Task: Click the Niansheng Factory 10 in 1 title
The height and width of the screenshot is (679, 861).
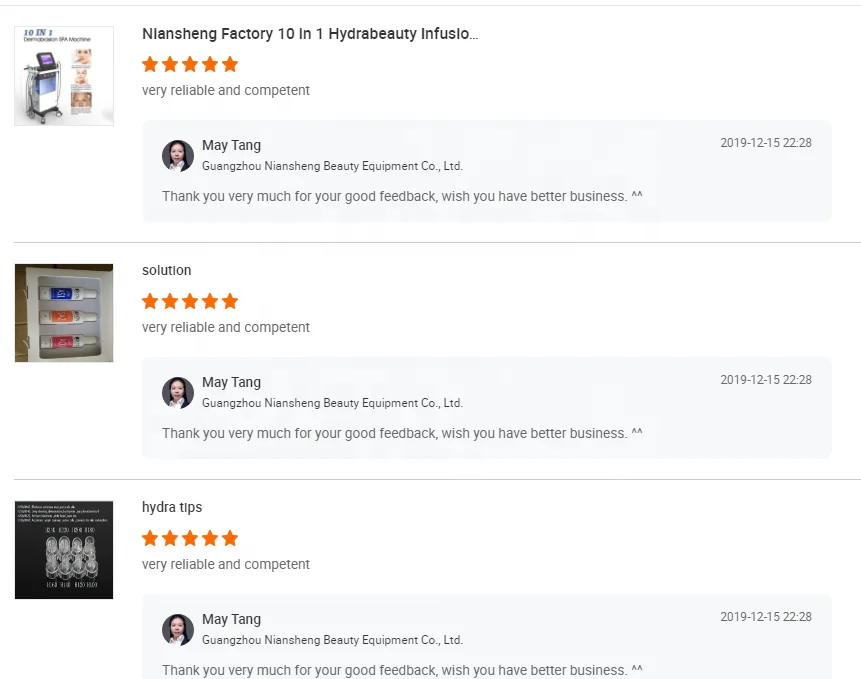Action: [x=310, y=34]
